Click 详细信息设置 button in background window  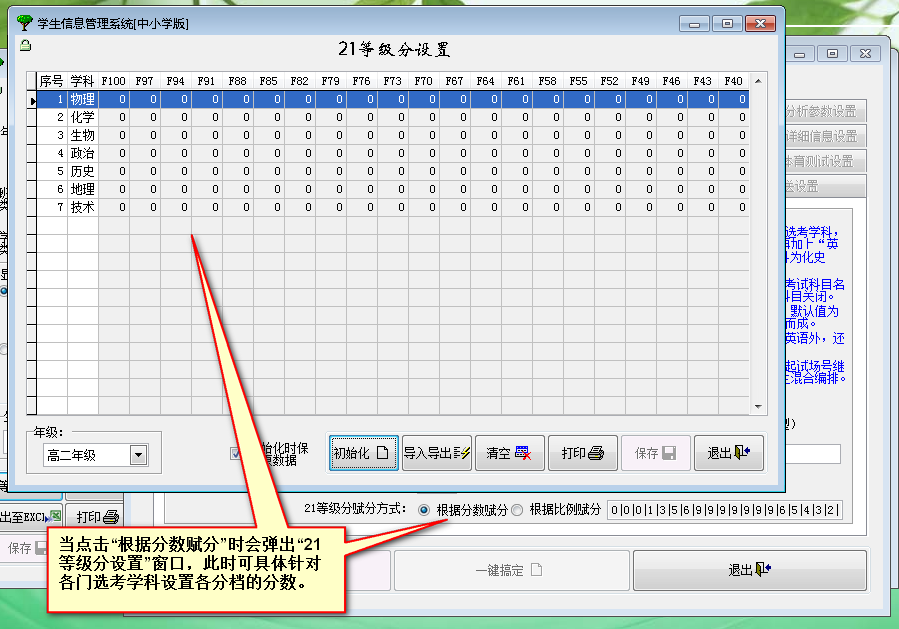click(821, 136)
